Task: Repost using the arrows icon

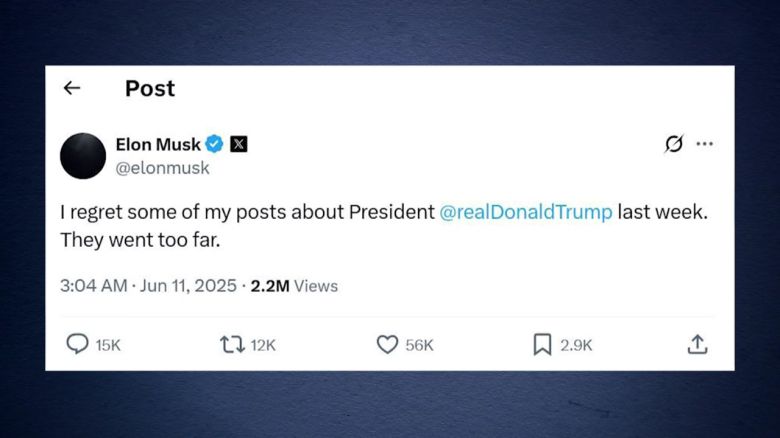Action: click(x=232, y=344)
